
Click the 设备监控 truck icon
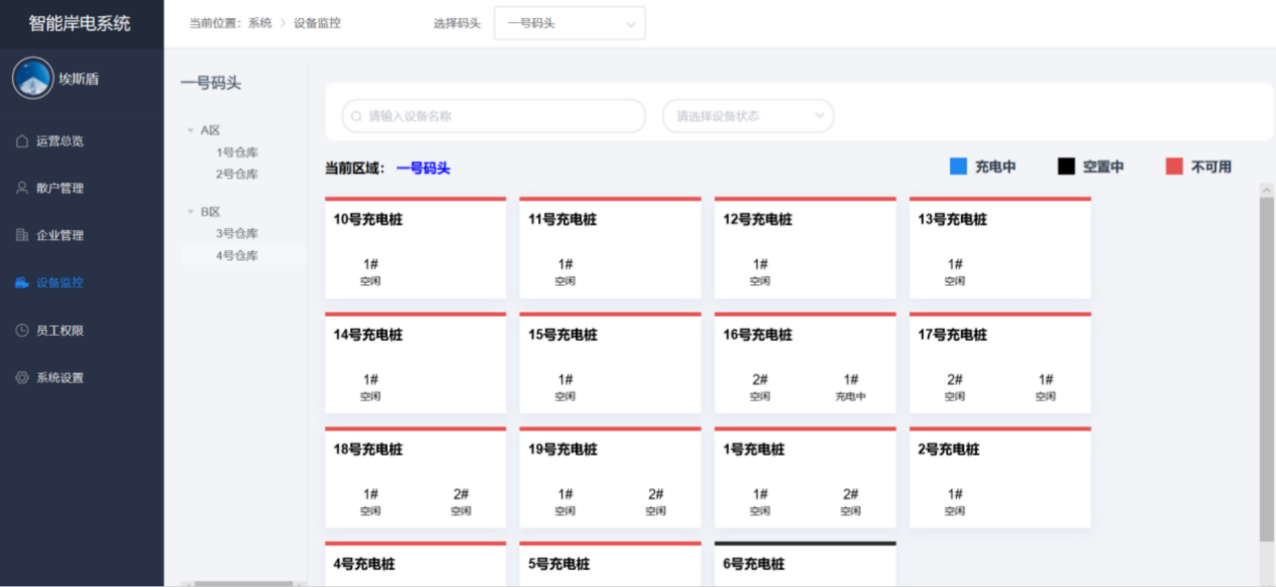tap(22, 283)
